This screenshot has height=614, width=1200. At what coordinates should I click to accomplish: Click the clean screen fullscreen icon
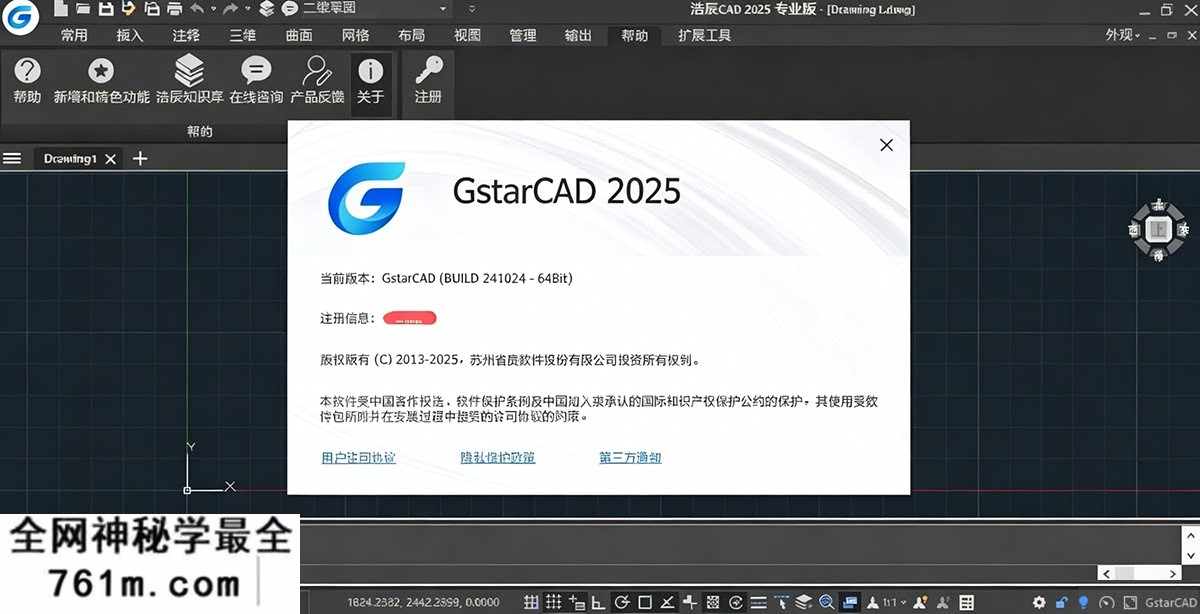(x=1130, y=603)
